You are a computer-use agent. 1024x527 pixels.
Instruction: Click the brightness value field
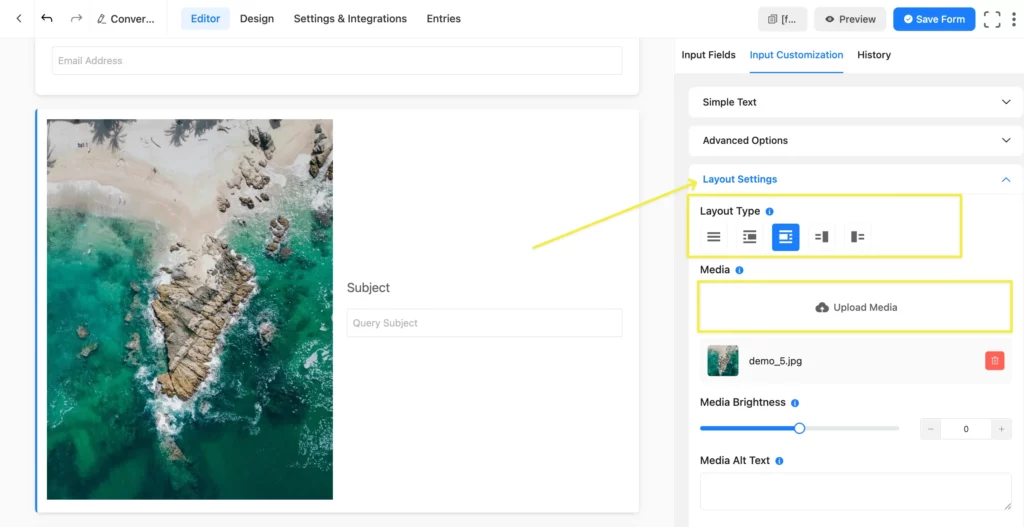click(x=966, y=429)
